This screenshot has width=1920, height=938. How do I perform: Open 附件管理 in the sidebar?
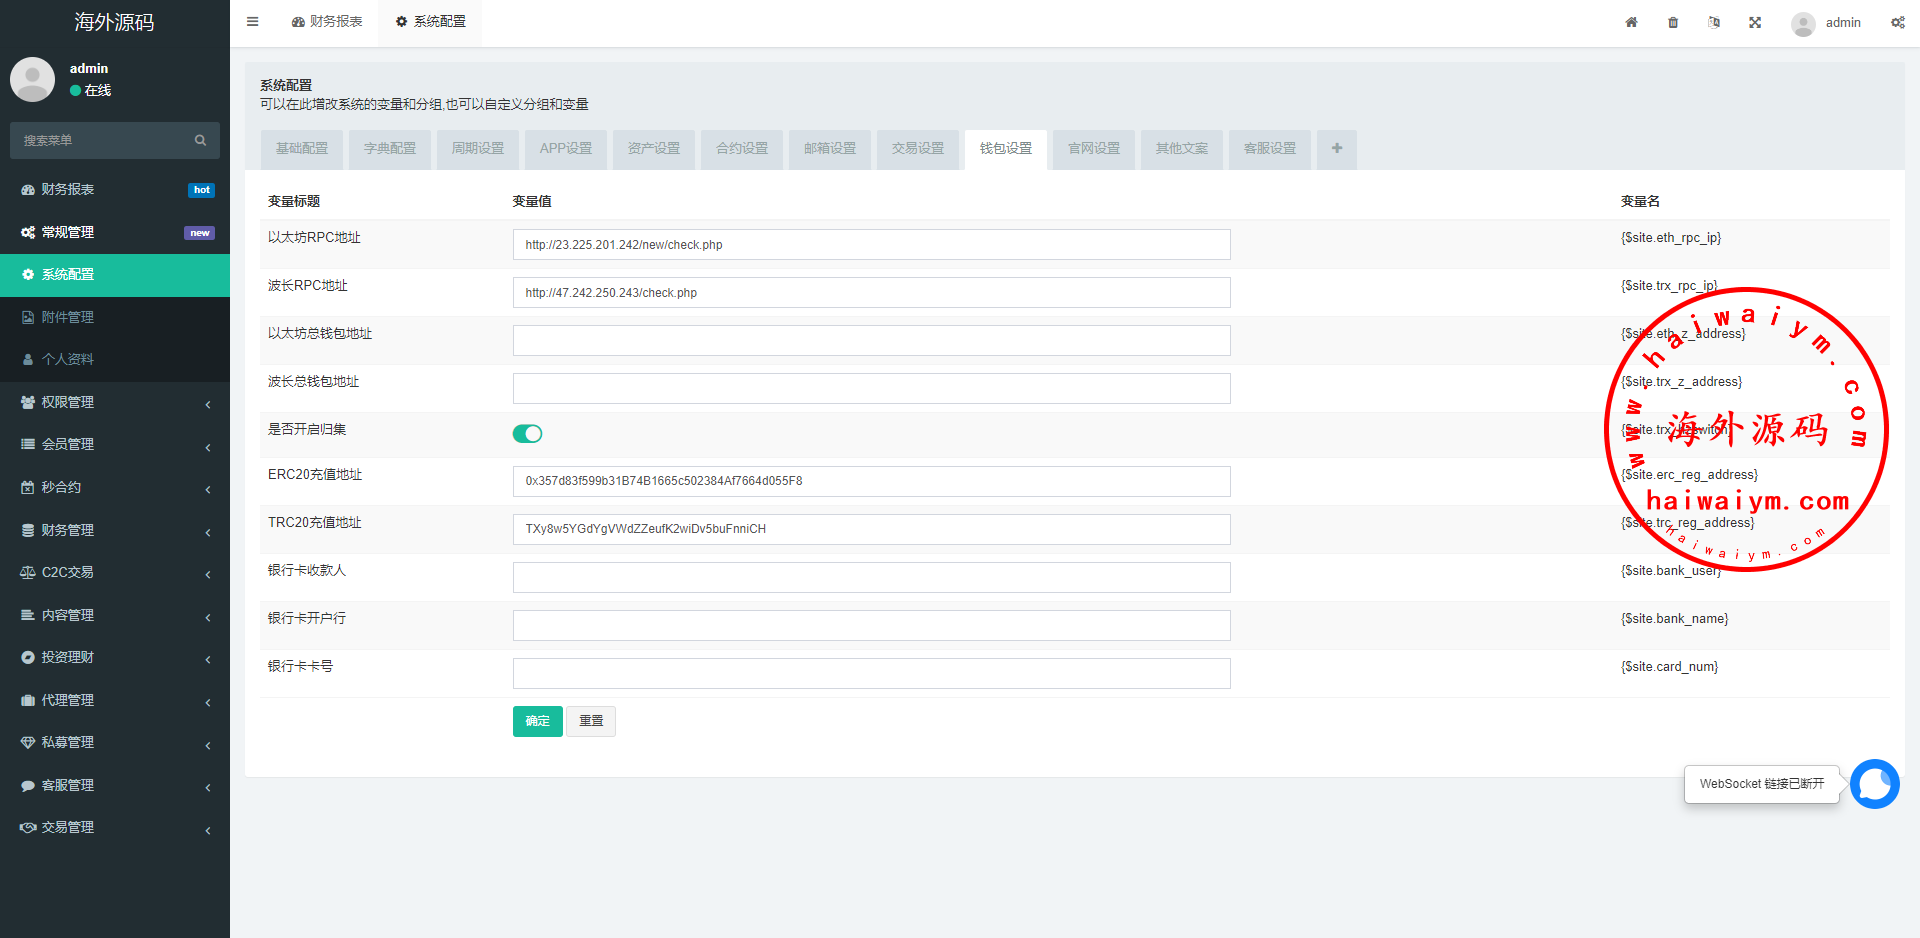click(68, 317)
